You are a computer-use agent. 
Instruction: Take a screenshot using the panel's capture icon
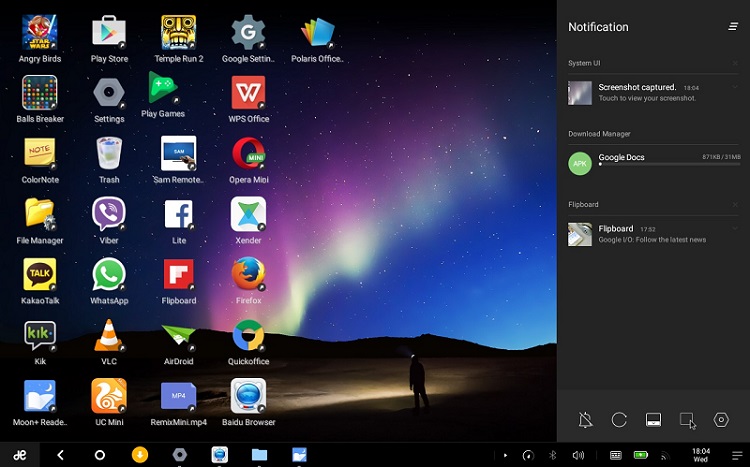(688, 421)
